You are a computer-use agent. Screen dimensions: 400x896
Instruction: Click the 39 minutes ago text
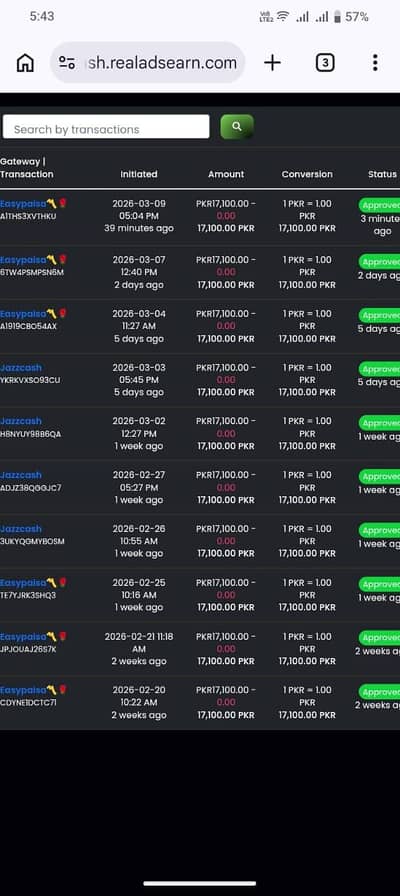(139, 229)
